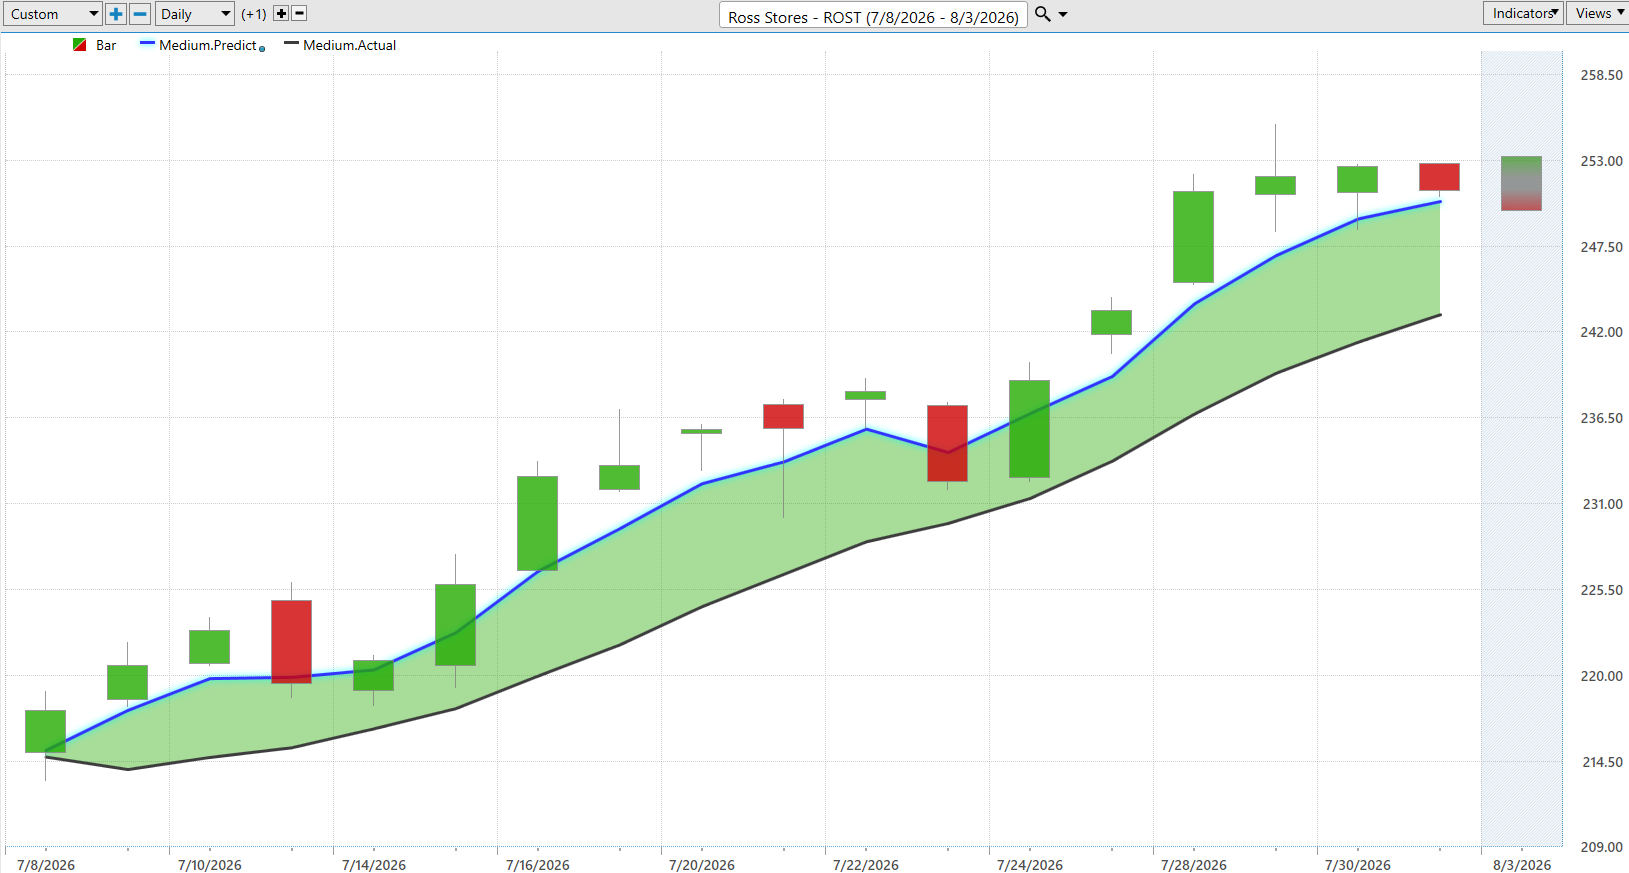The height and width of the screenshot is (873, 1629).
Task: Click the 209.00 price axis label
Action: (1601, 847)
